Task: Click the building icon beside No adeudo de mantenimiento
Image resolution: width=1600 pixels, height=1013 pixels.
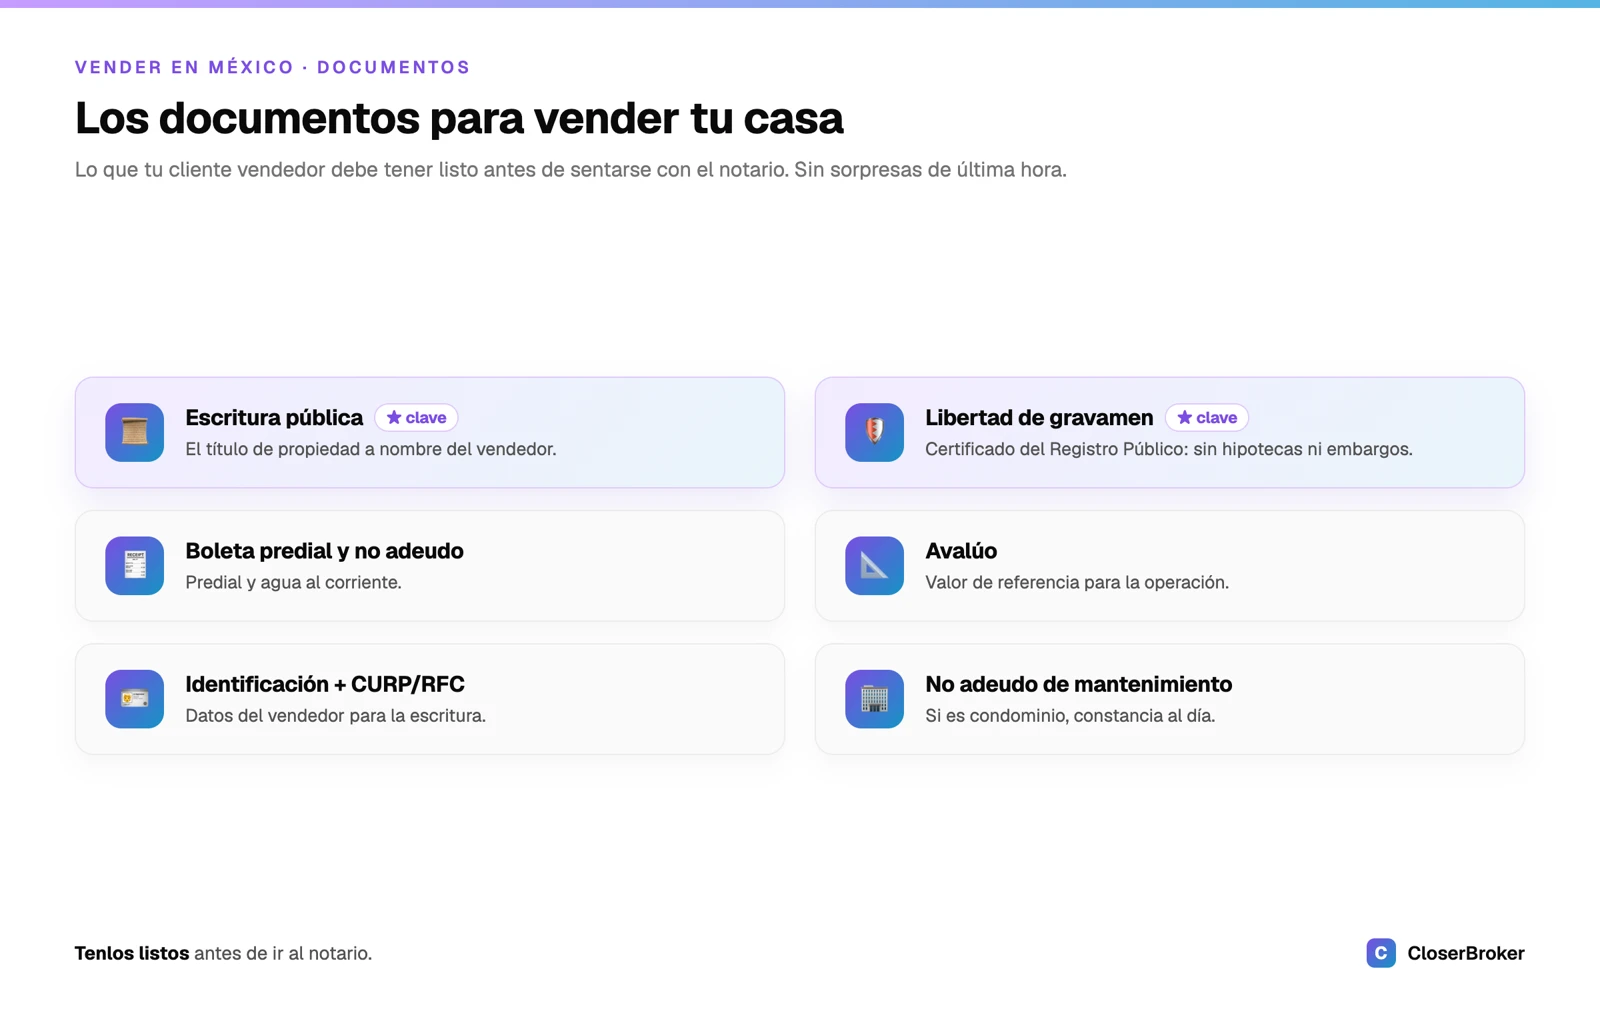Action: pos(874,699)
